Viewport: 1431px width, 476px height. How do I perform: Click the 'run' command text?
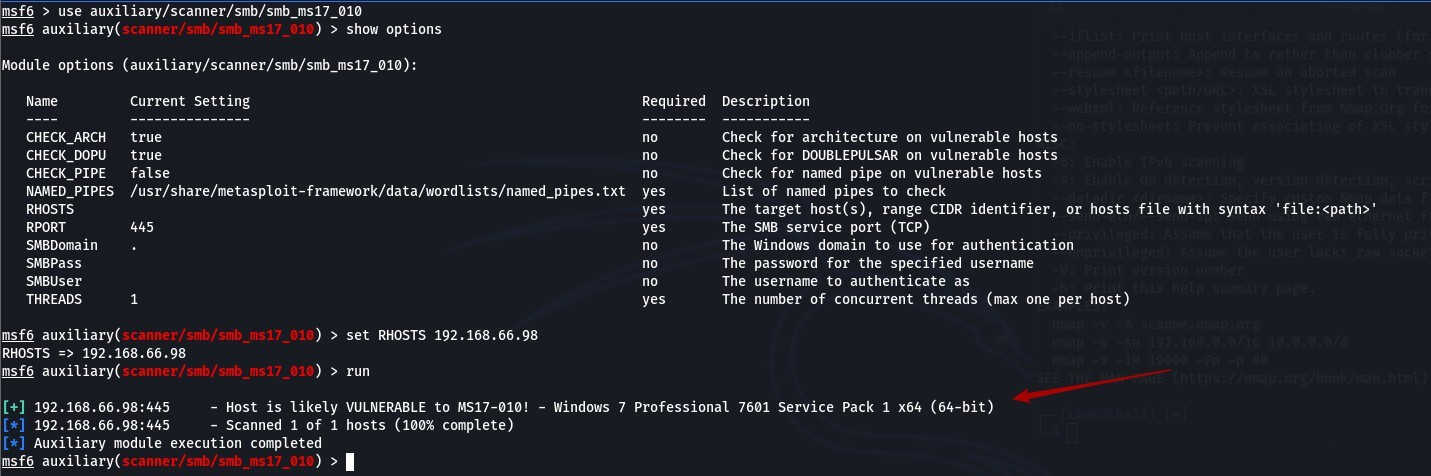(358, 371)
